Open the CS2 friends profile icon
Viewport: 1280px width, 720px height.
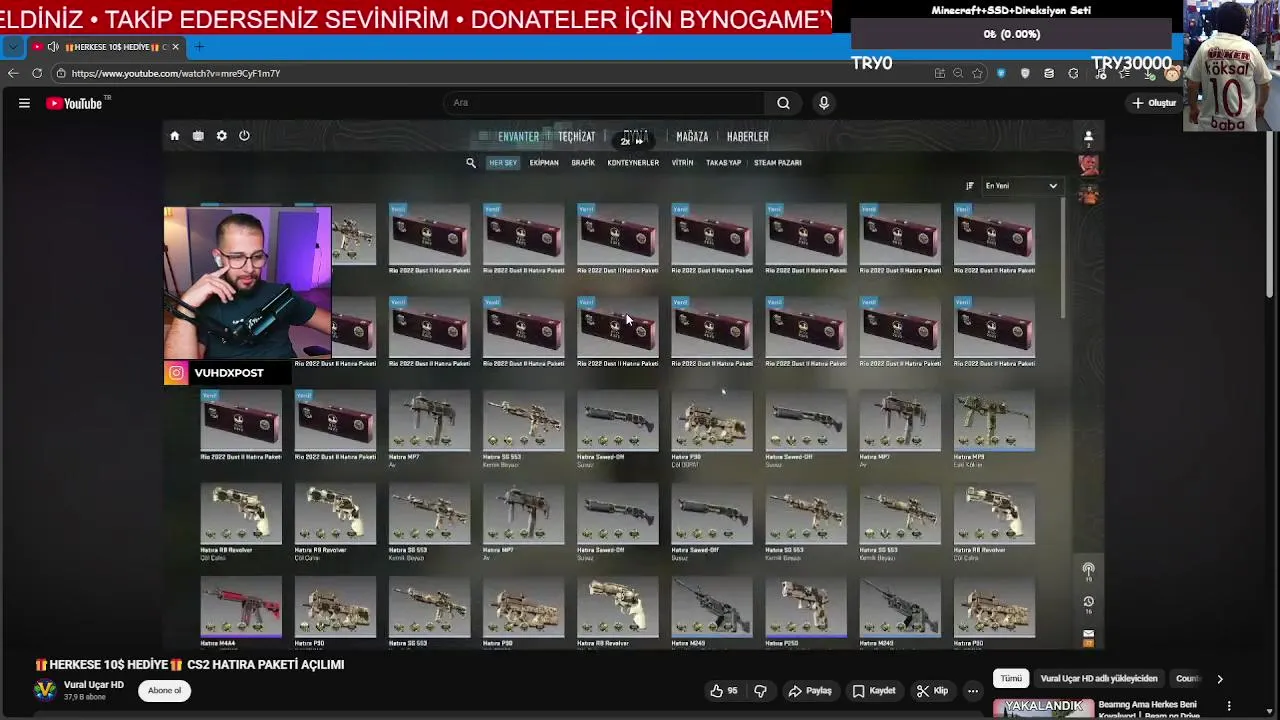(x=1089, y=136)
